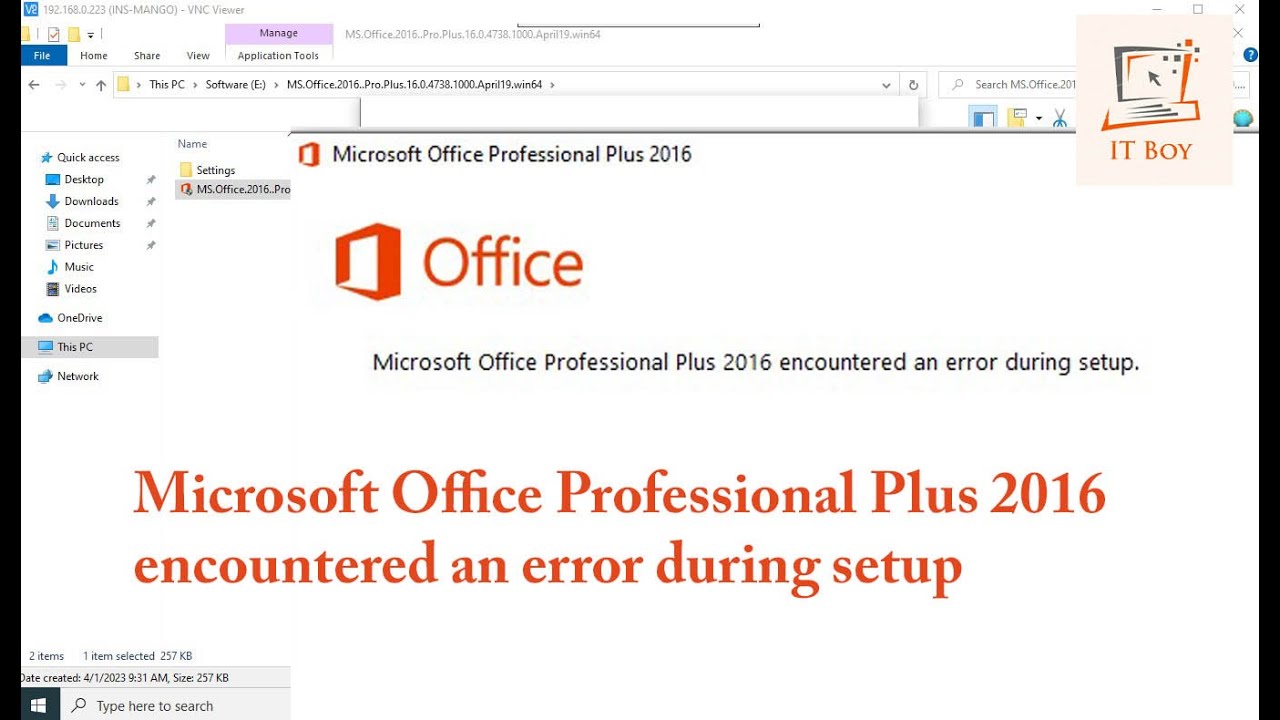Click the back arrow in Explorer

34,85
